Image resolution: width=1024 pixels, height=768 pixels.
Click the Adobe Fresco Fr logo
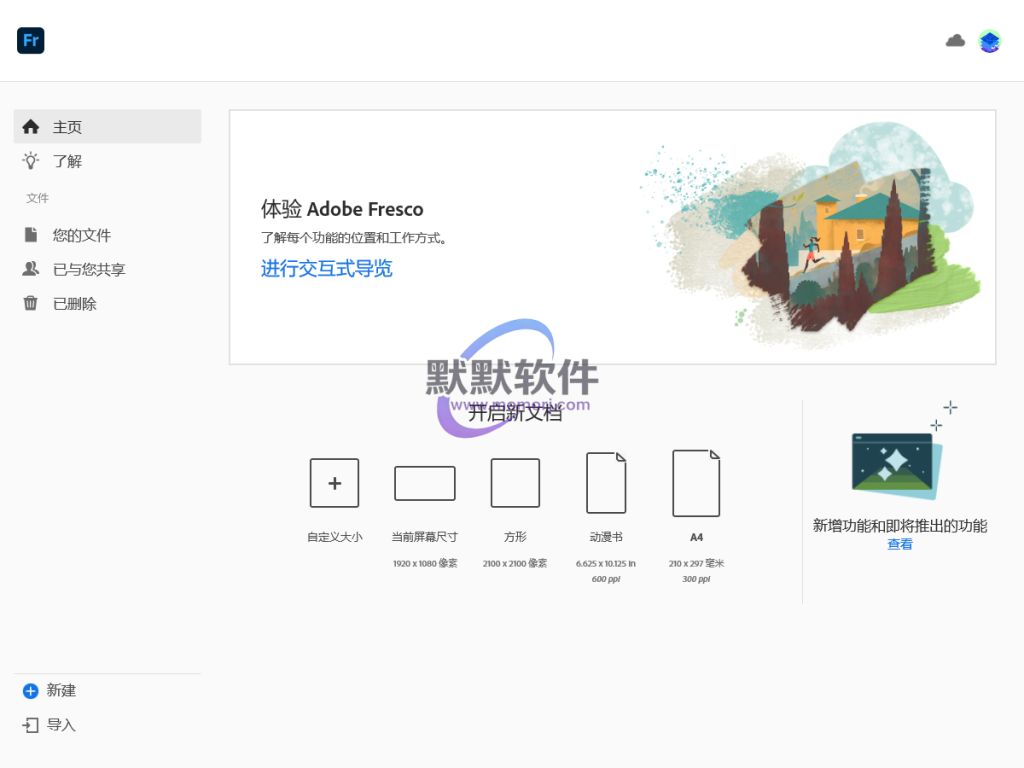pyautogui.click(x=31, y=40)
